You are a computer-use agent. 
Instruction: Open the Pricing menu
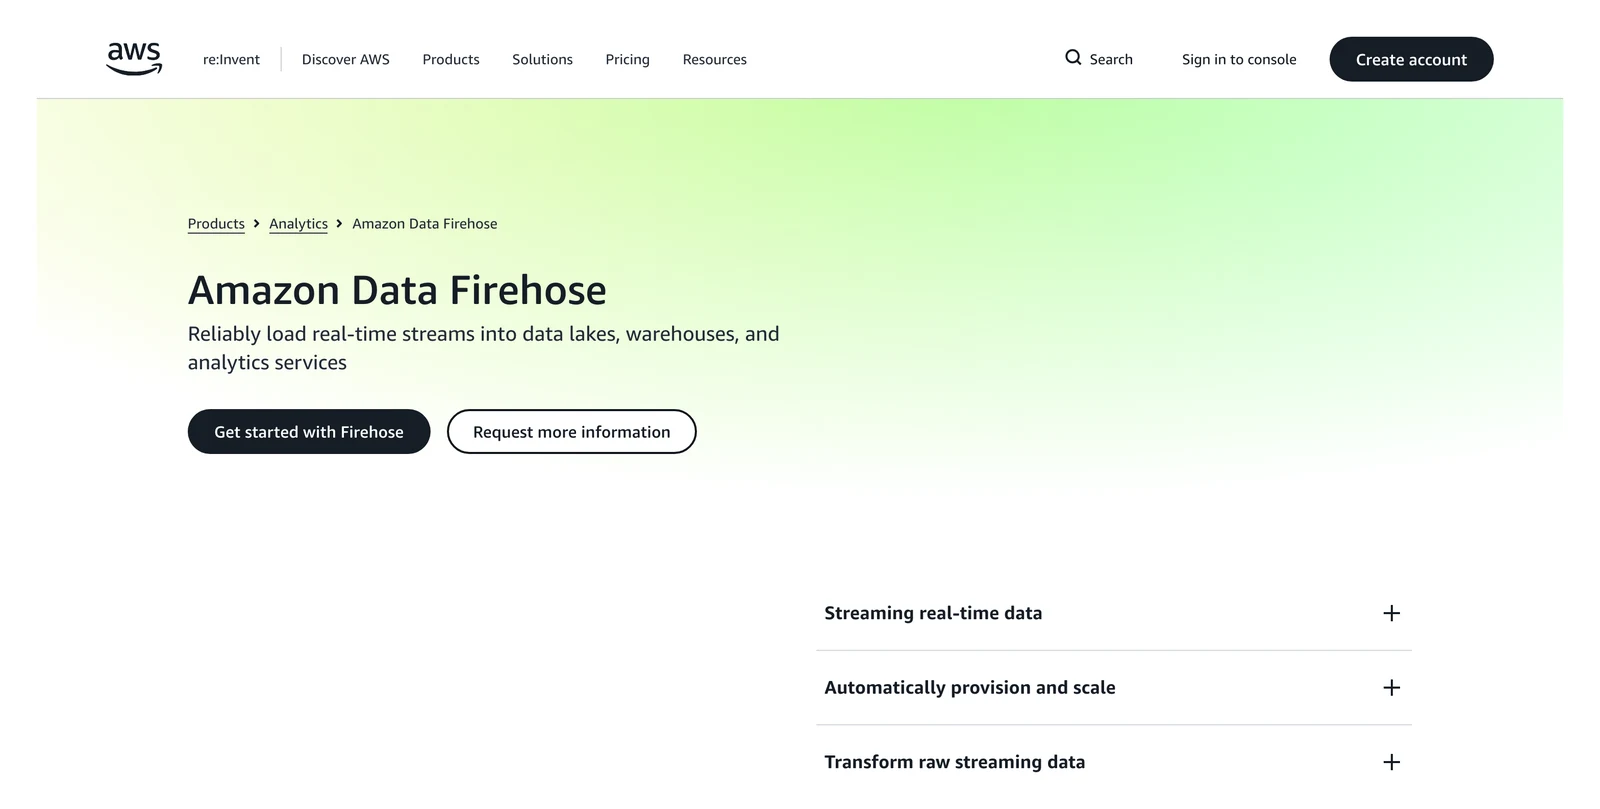[627, 60]
